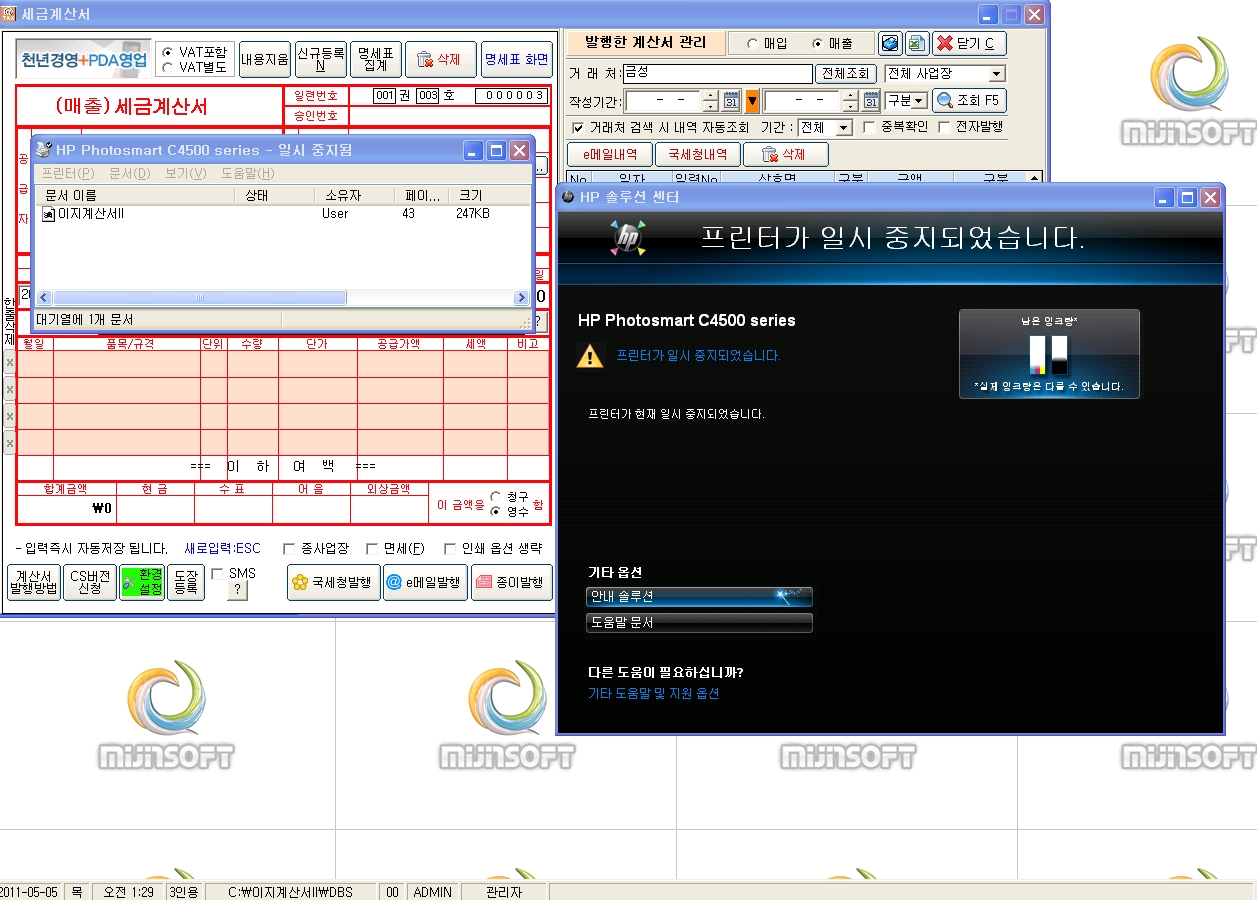Click 도움말 문서 option
Screen dimensions: 1257x900
pyautogui.click(x=699, y=623)
